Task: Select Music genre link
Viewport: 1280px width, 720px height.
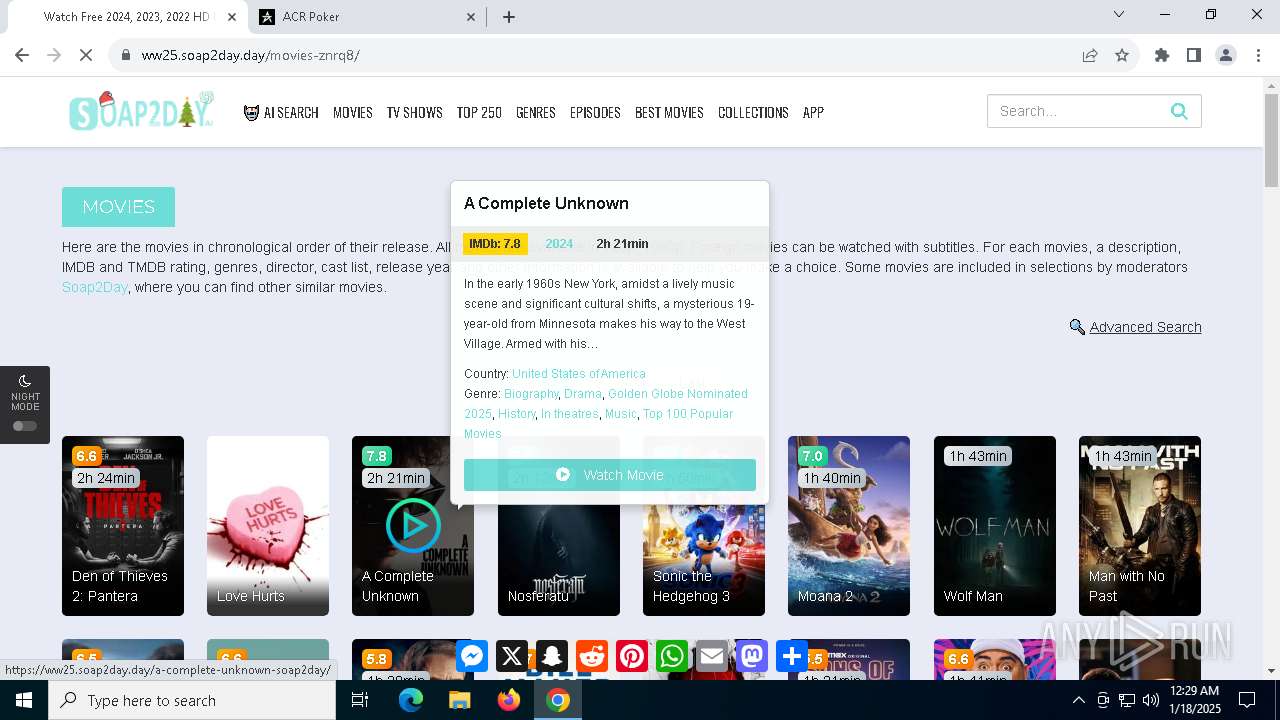Action: (620, 414)
